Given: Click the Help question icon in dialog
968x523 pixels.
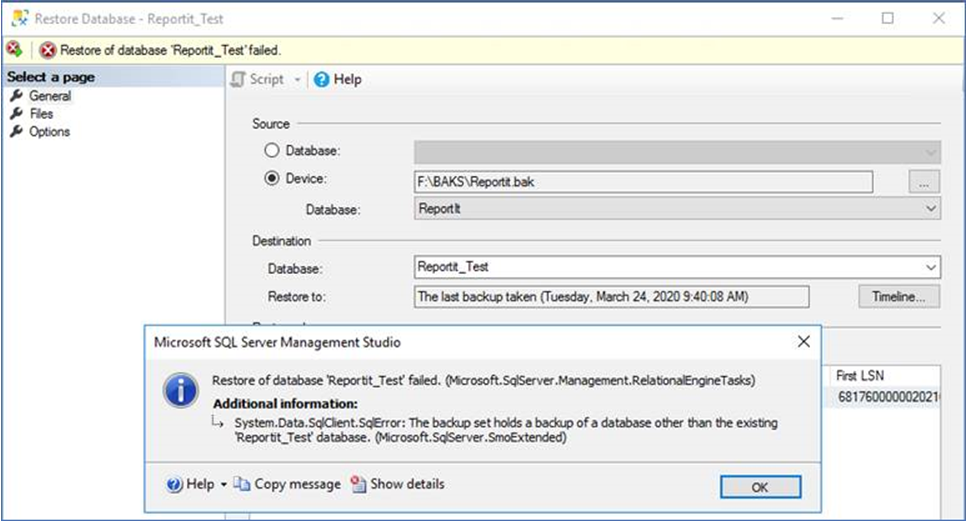Looking at the screenshot, I should tap(175, 485).
